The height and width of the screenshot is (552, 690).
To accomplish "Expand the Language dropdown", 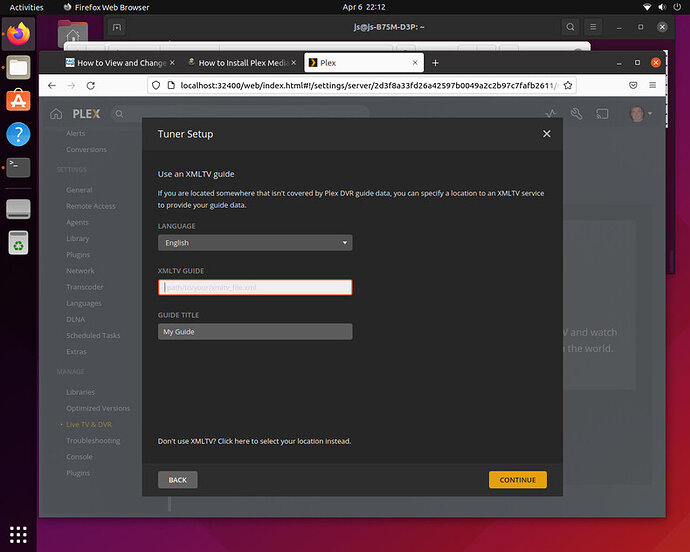I will pos(255,243).
